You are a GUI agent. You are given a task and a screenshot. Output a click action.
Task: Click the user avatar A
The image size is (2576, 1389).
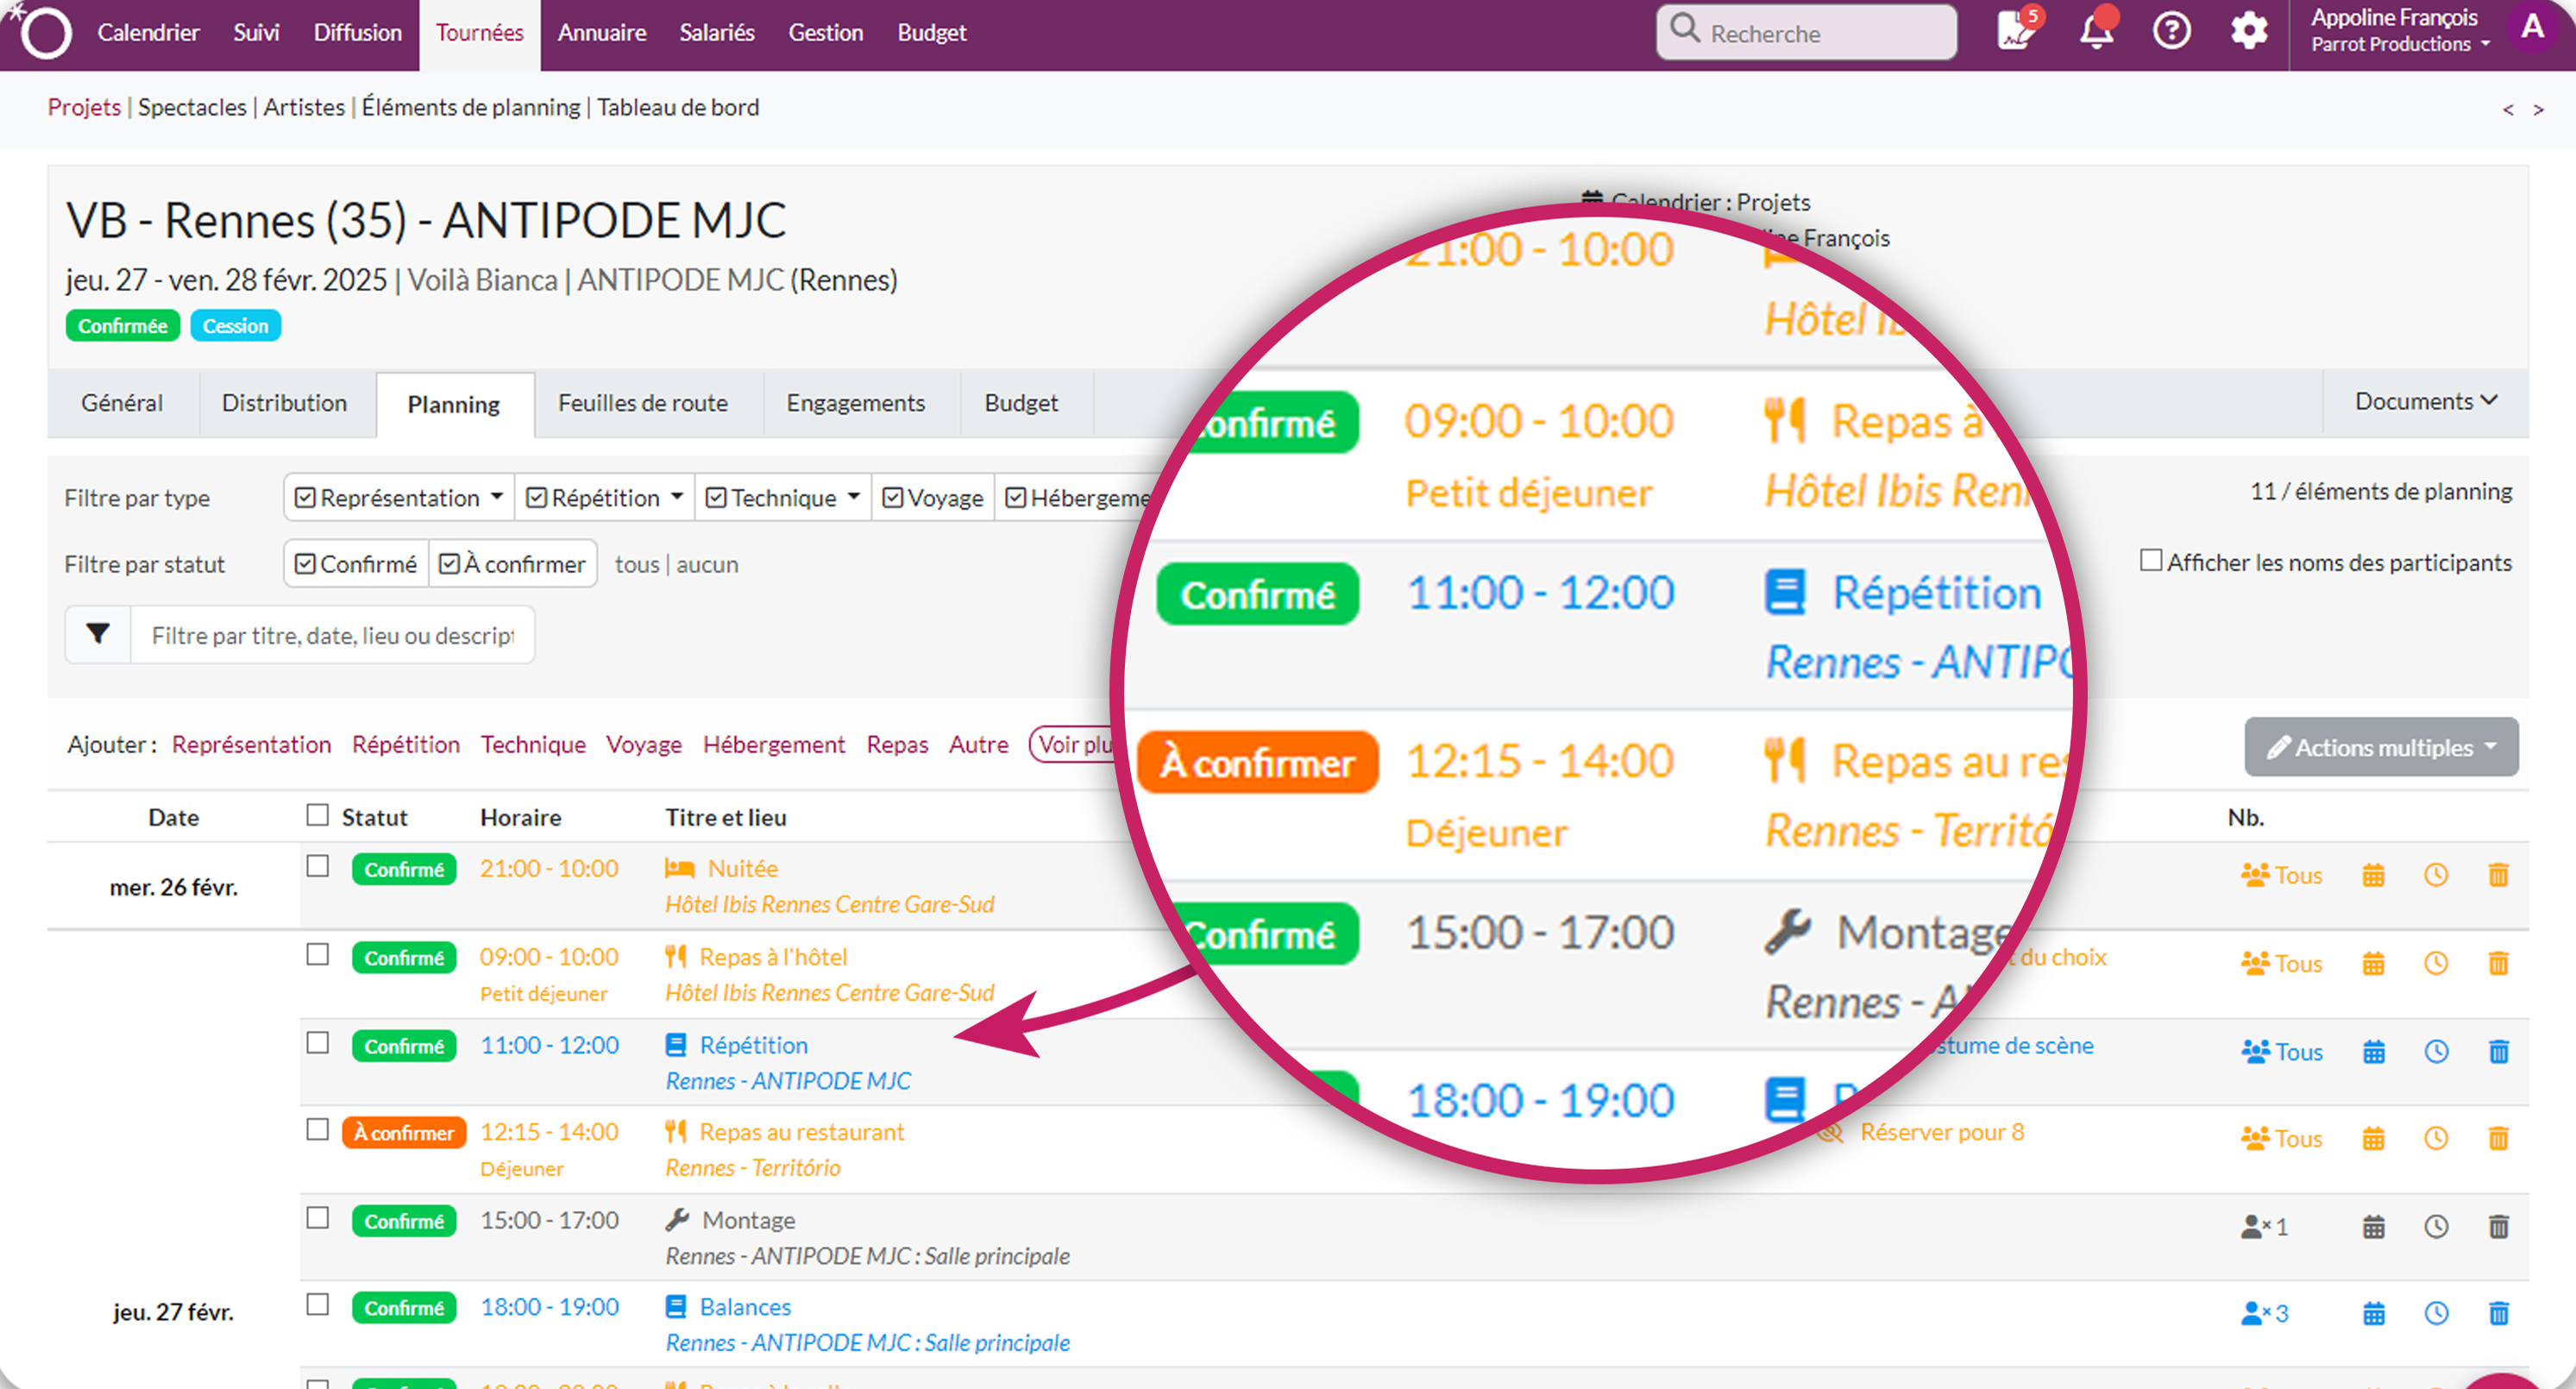pos(2532,28)
